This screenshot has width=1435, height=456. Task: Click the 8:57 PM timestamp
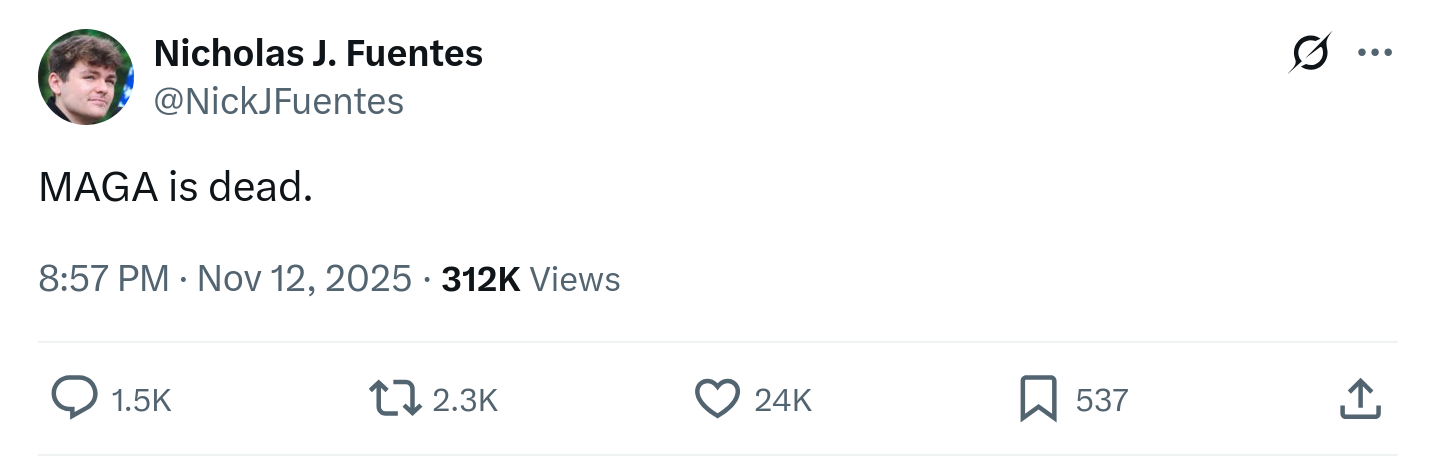tap(103, 279)
